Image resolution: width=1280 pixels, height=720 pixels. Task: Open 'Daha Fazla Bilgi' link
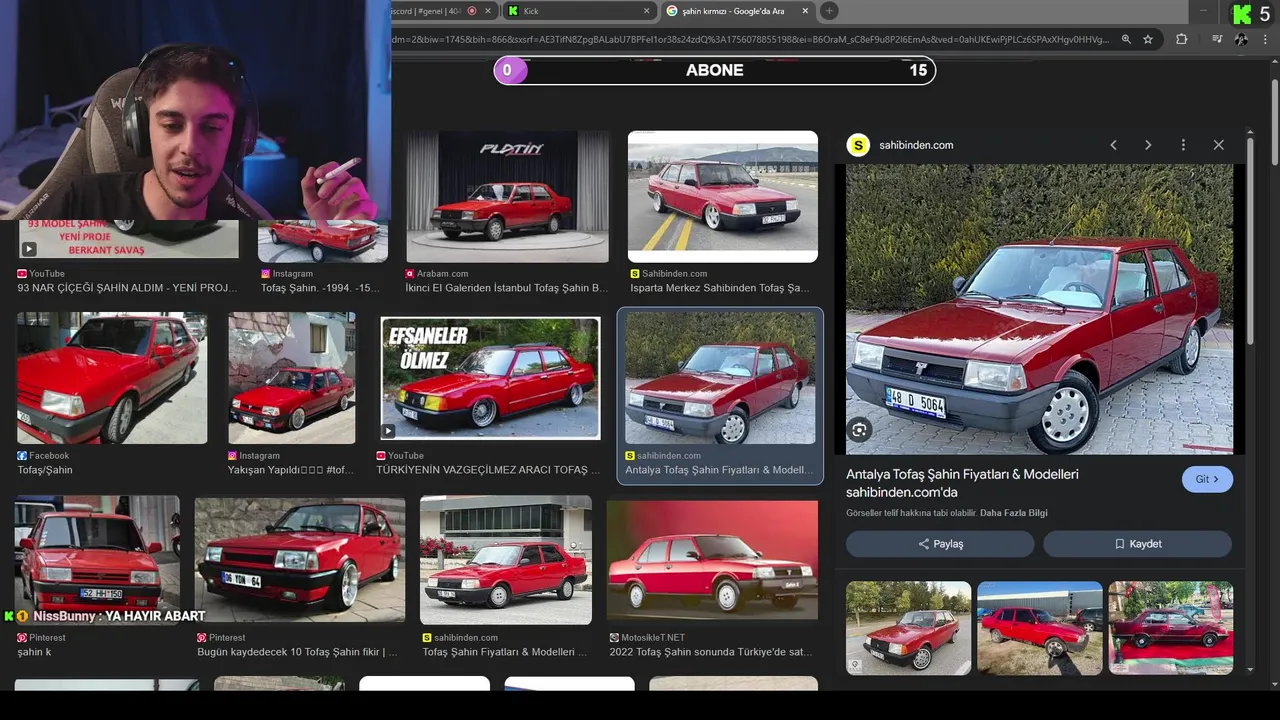point(1014,513)
